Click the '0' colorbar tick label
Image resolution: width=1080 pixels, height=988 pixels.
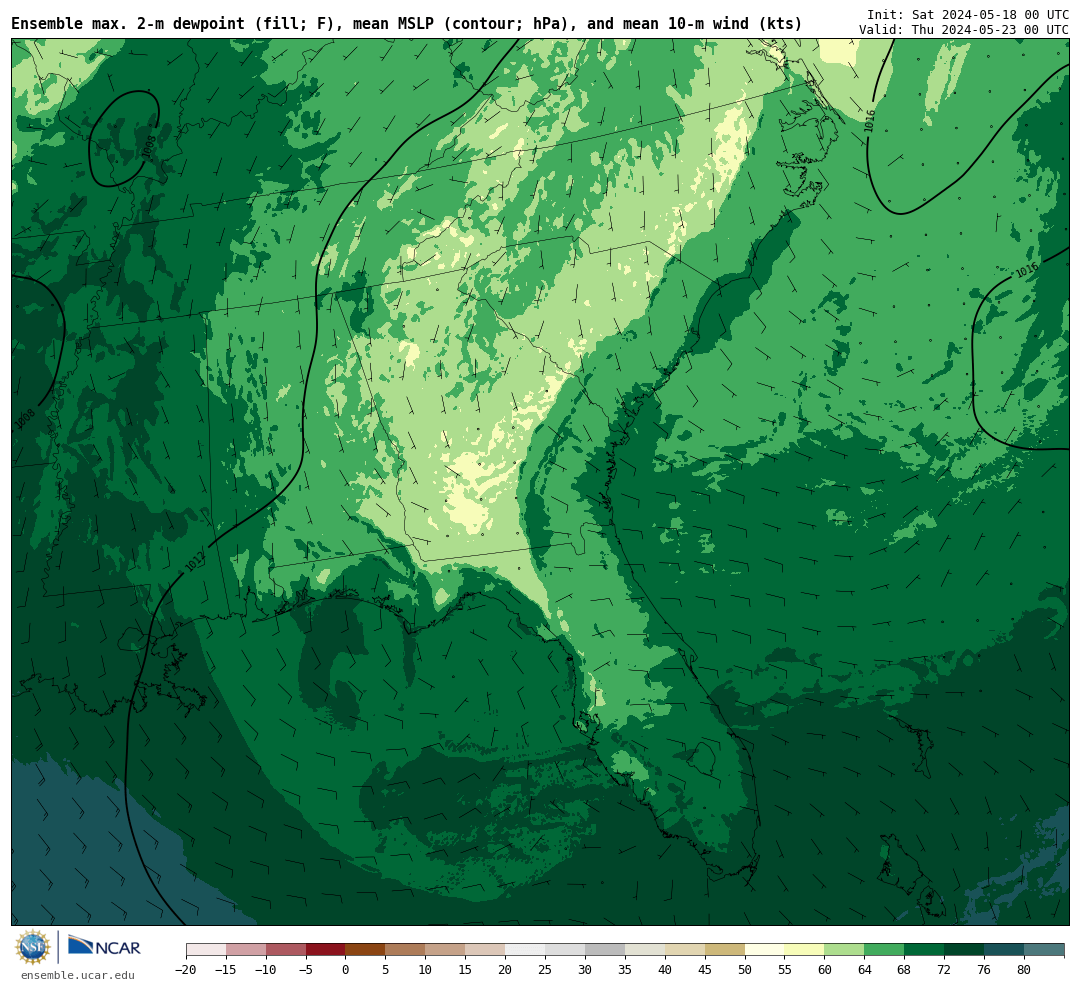click(346, 970)
